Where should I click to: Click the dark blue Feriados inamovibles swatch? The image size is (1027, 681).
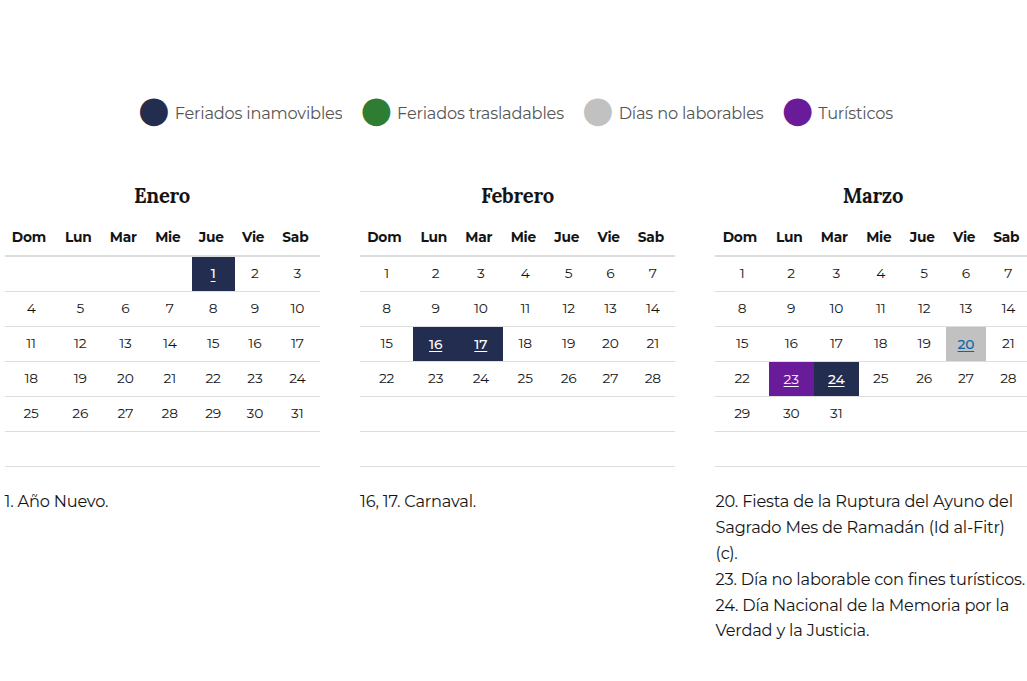coord(154,113)
